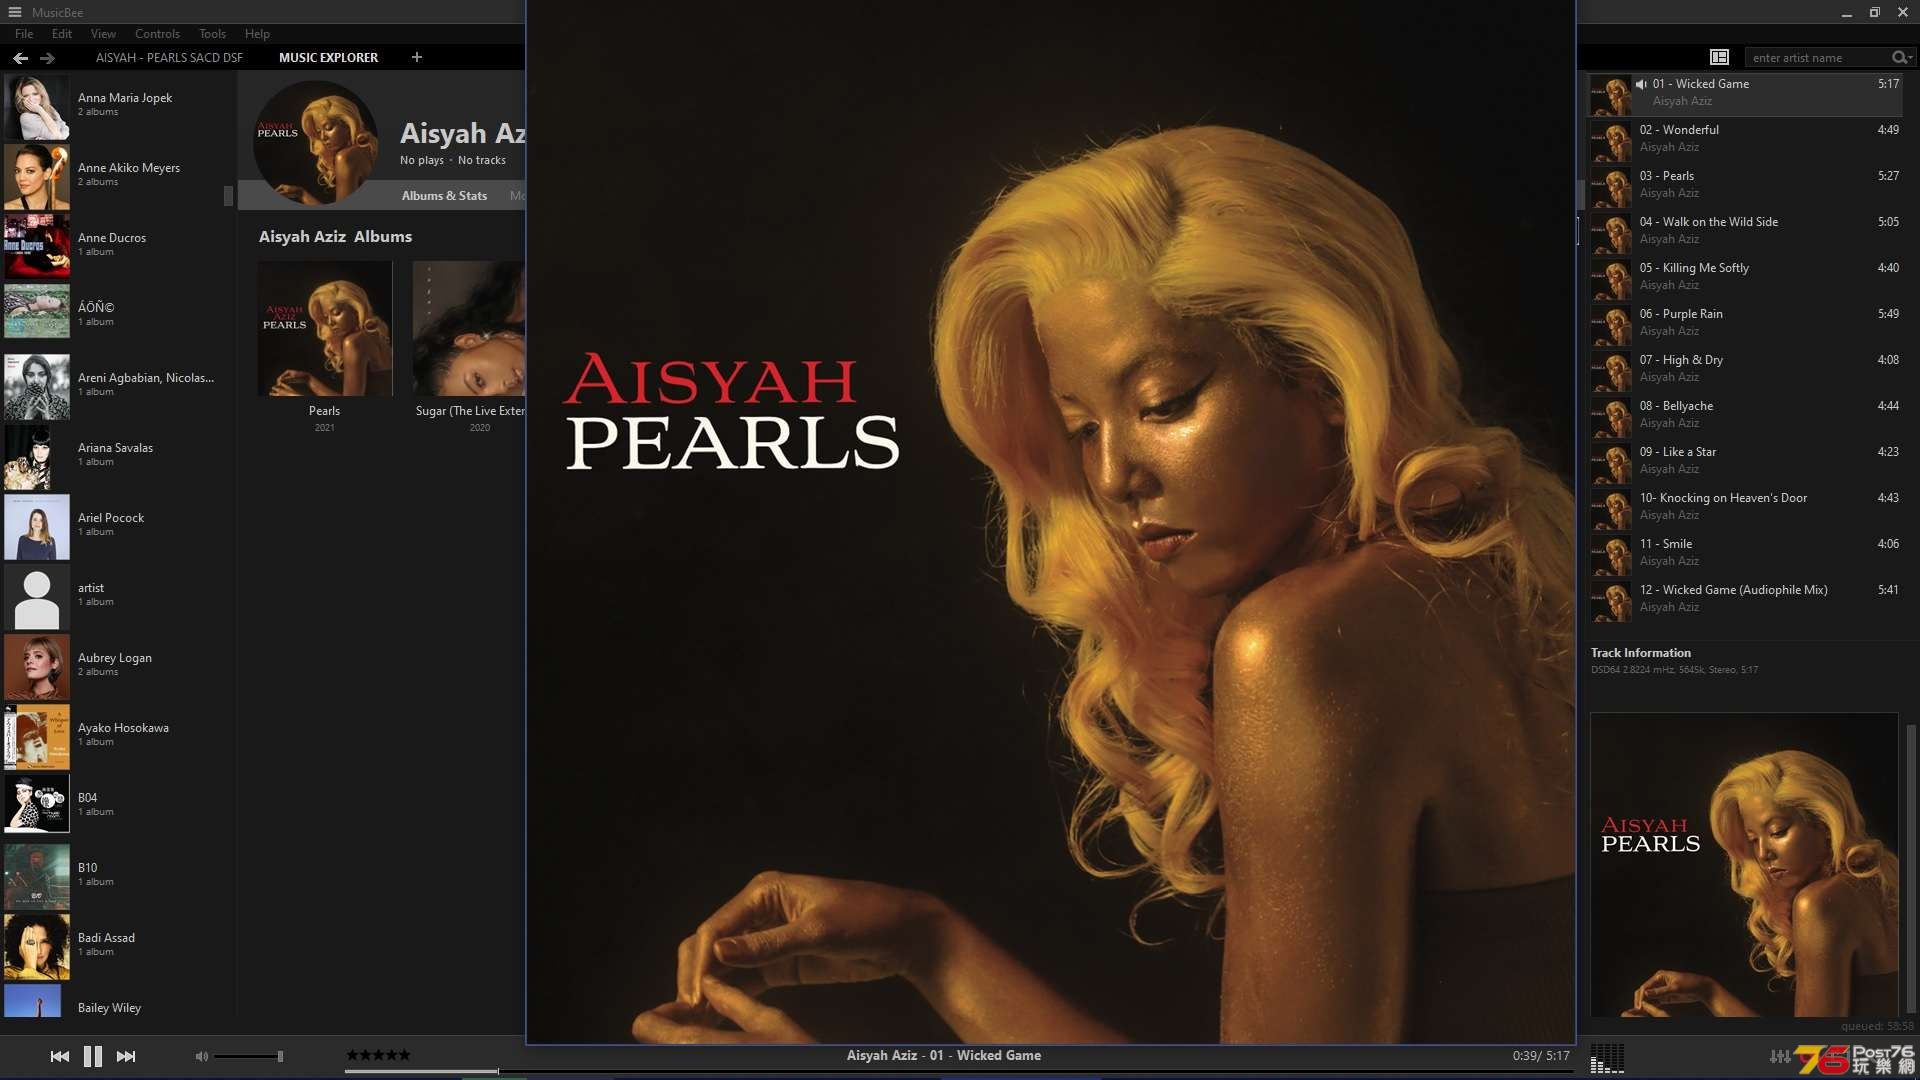Open the File menu
This screenshot has width=1920, height=1080.
[24, 33]
